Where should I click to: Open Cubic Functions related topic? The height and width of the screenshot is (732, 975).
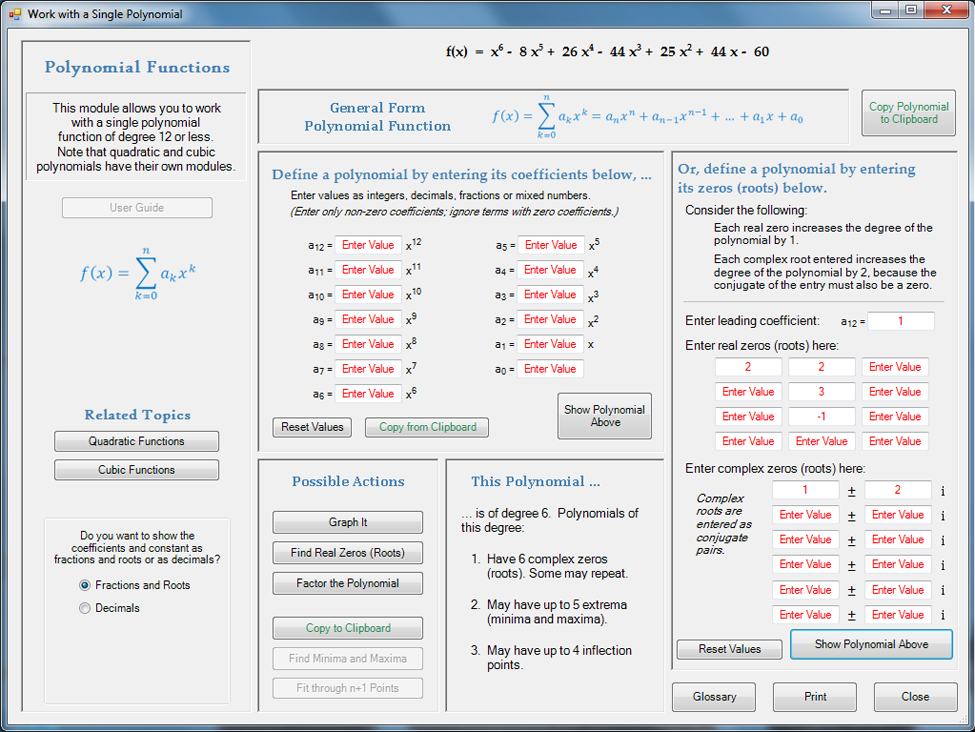pyautogui.click(x=136, y=470)
